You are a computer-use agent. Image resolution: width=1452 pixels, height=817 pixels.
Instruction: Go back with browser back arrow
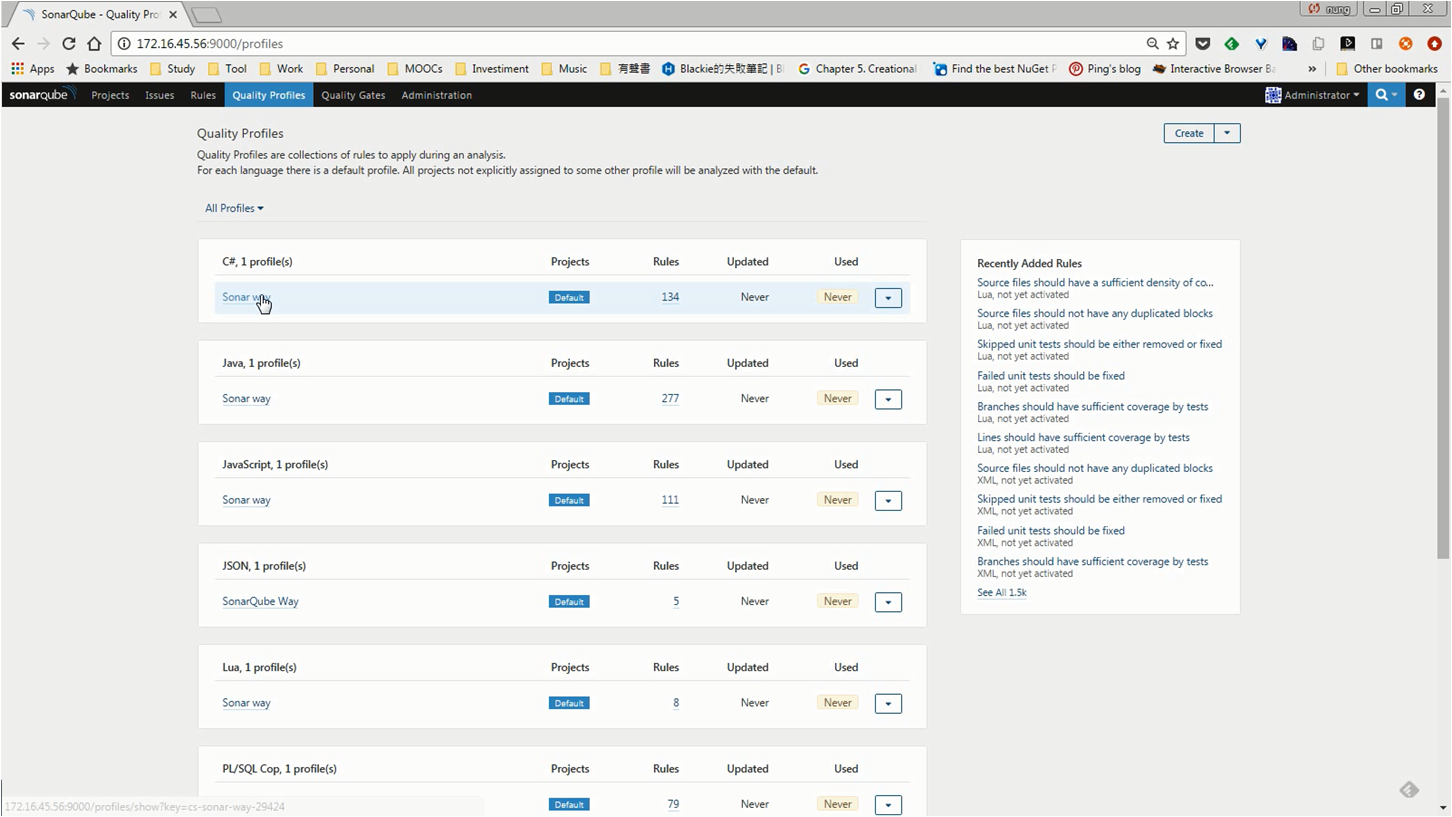pos(18,43)
